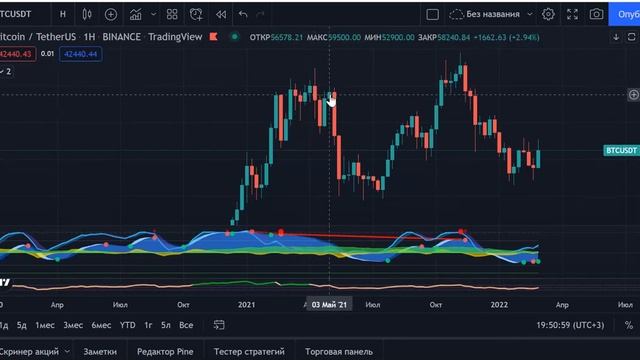Screen dimensions: 640x360
Task: Click the green market status dot
Action: [x=235, y=37]
